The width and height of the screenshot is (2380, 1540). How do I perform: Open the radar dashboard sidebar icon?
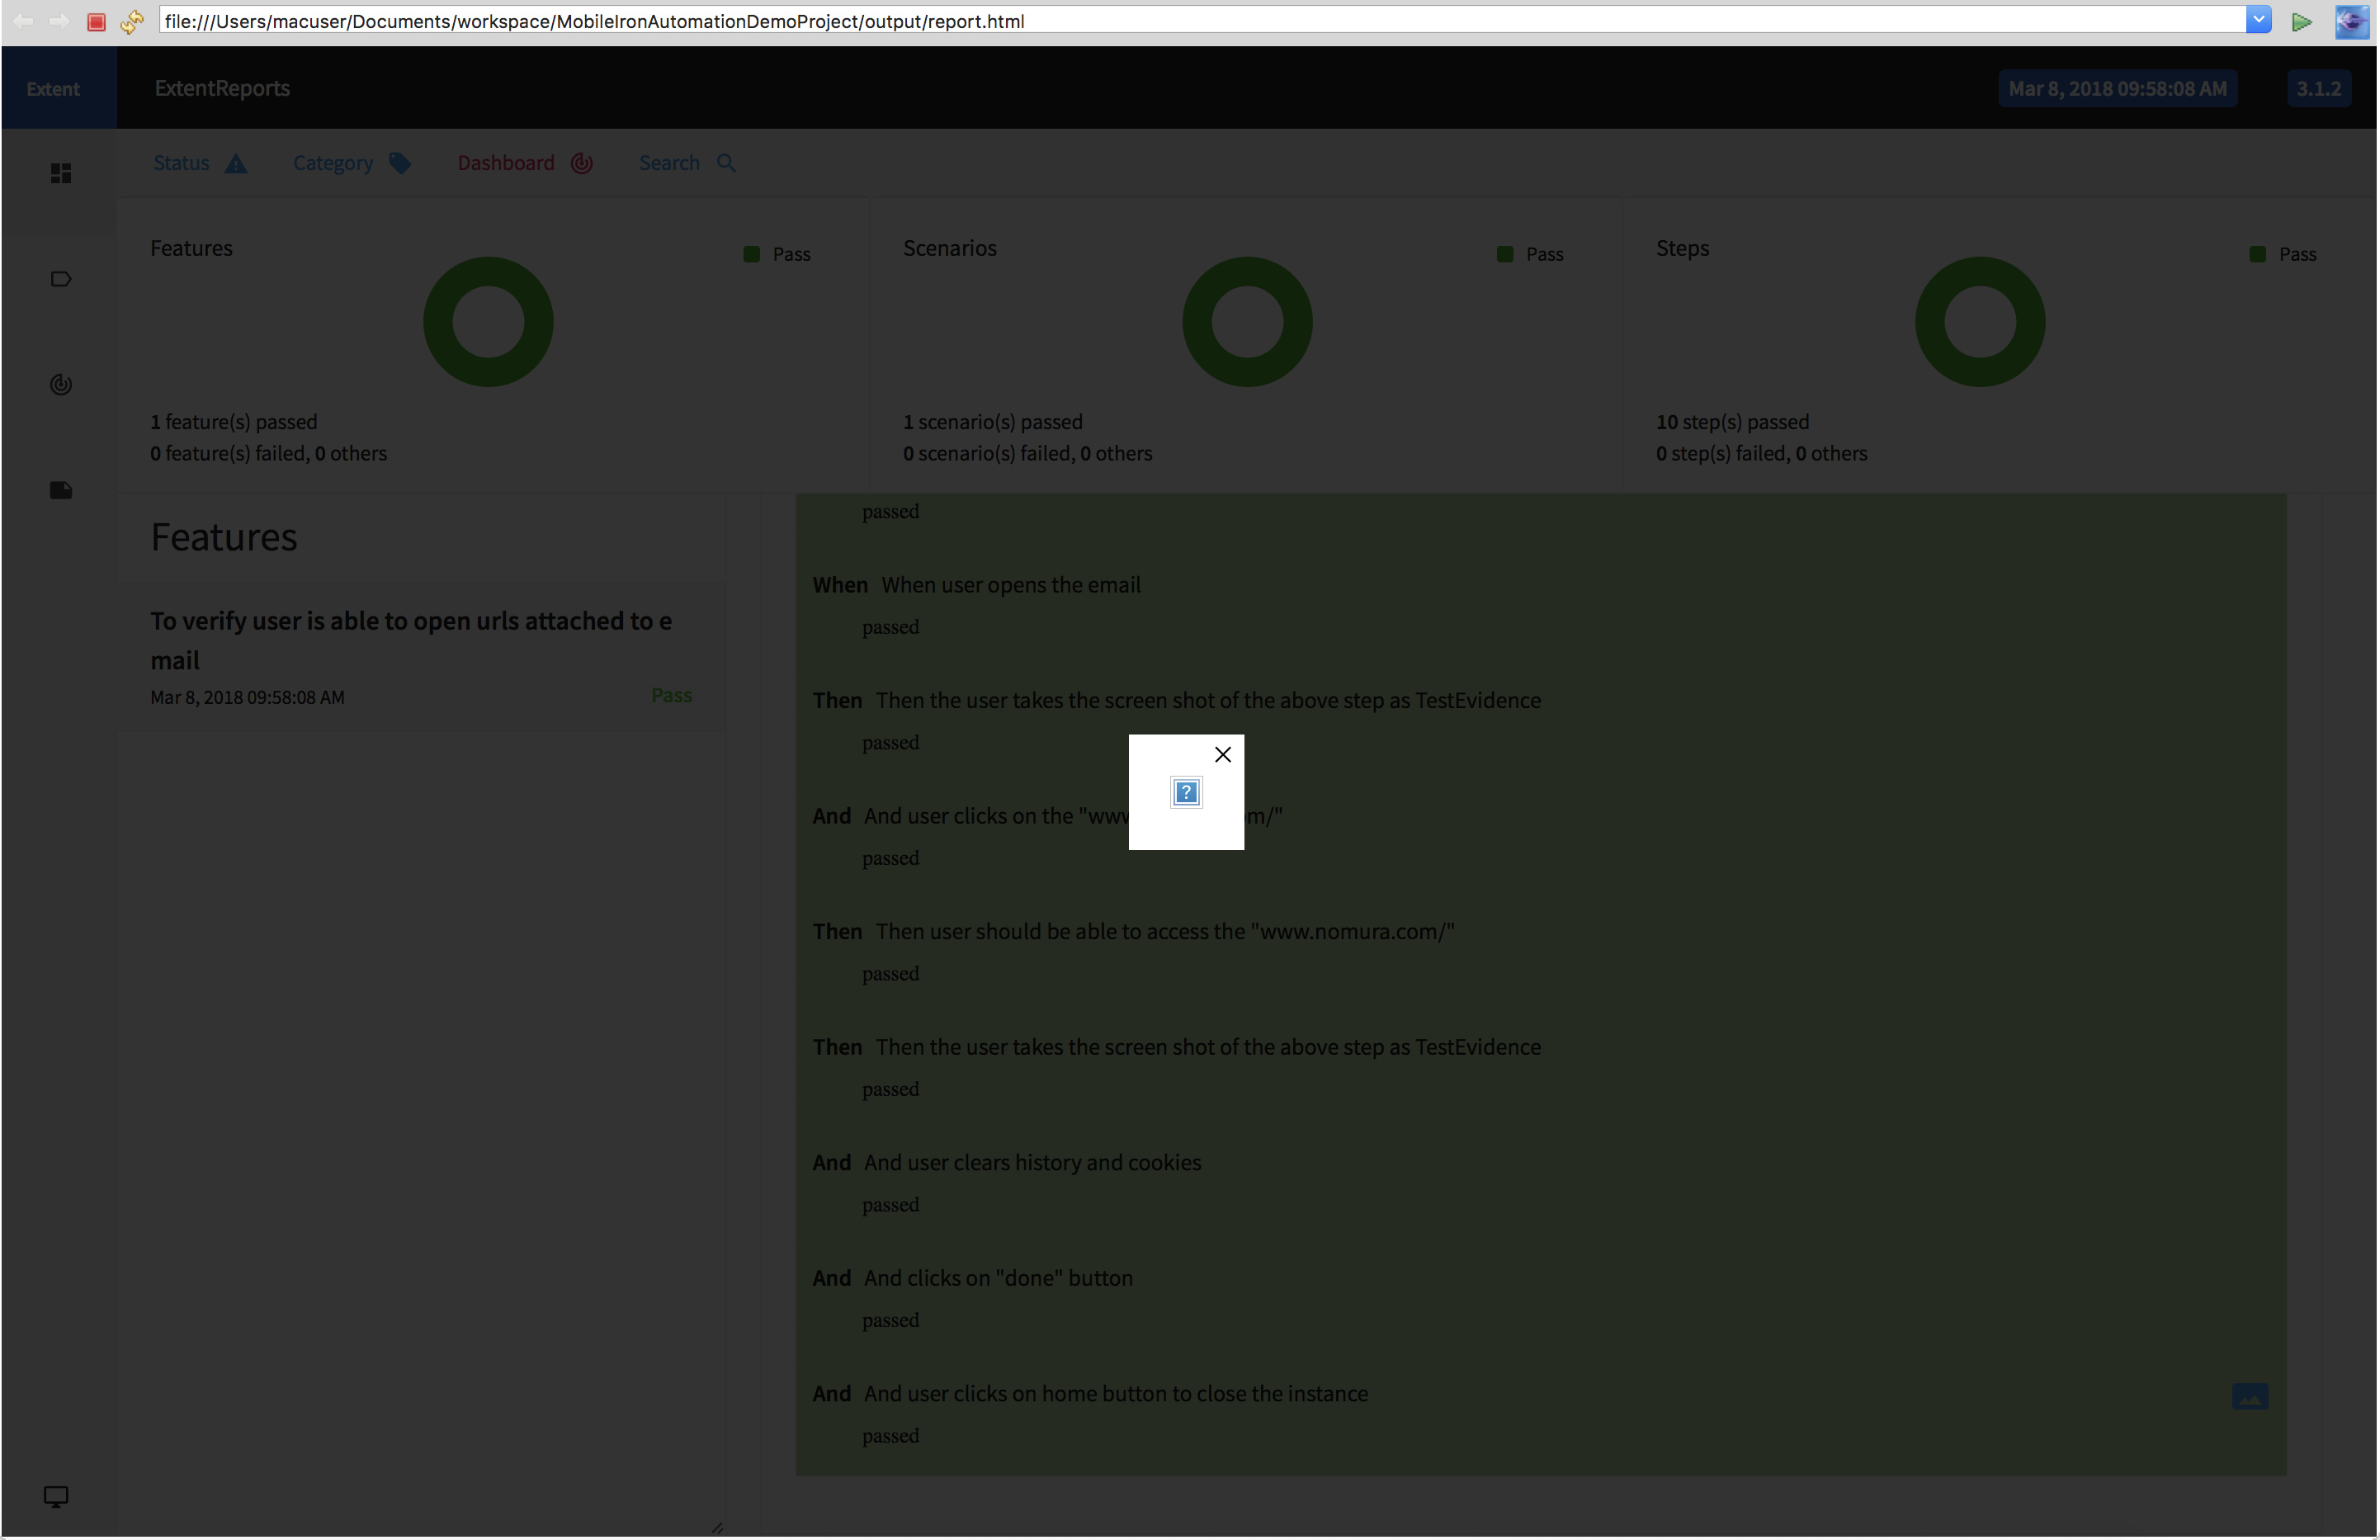pyautogui.click(x=61, y=385)
